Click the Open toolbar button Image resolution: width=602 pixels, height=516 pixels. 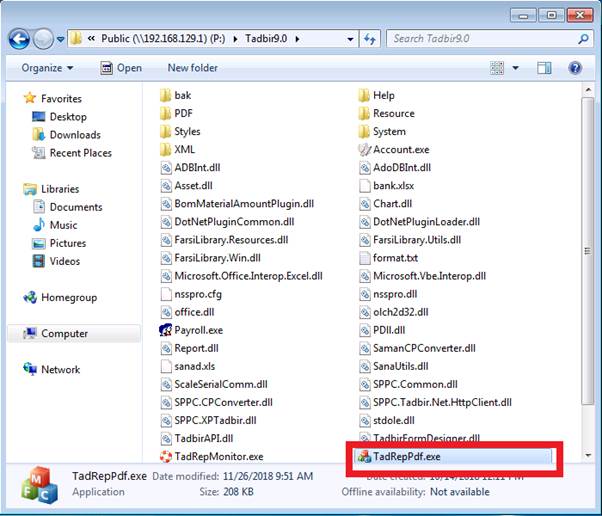[x=121, y=68]
